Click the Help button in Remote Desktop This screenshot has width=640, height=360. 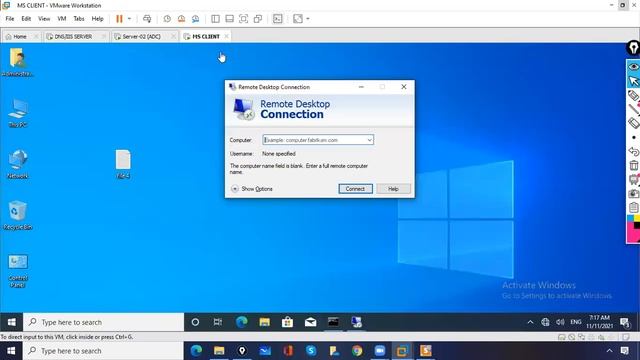393,189
